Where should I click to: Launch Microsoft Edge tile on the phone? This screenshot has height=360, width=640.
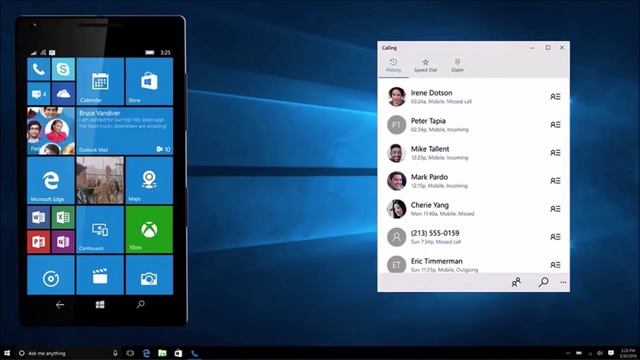coord(51,180)
